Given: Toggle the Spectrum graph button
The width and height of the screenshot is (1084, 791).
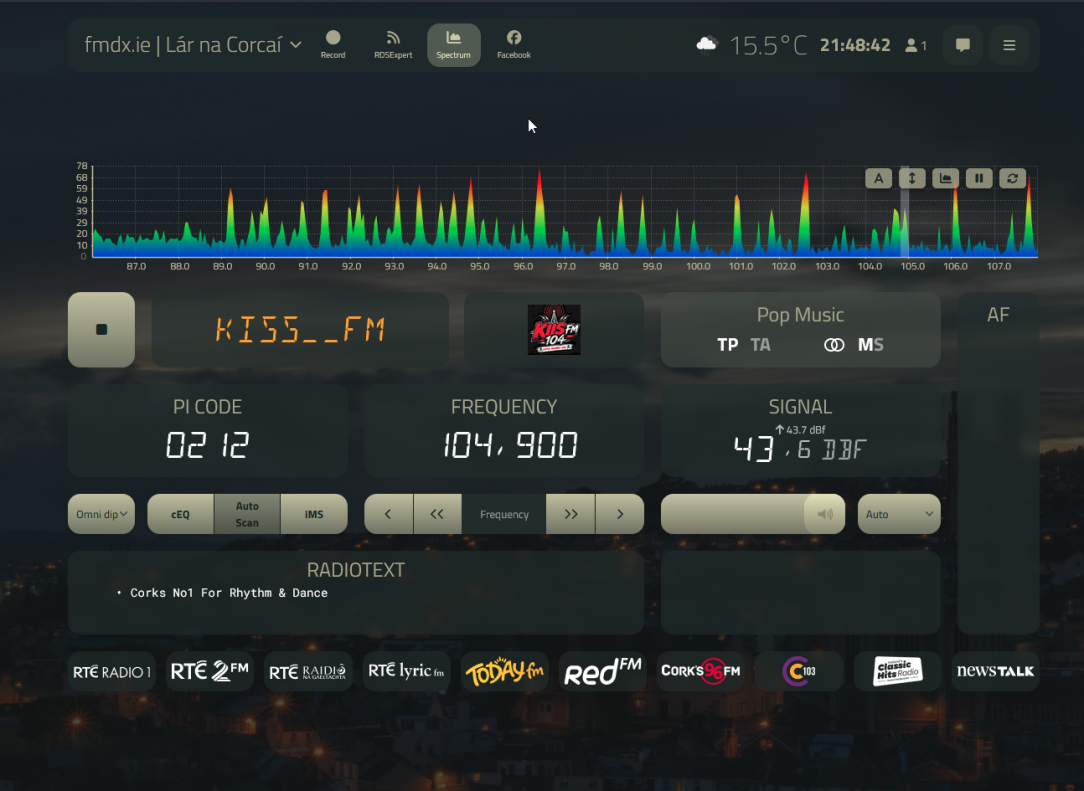Looking at the screenshot, I should 454,45.
